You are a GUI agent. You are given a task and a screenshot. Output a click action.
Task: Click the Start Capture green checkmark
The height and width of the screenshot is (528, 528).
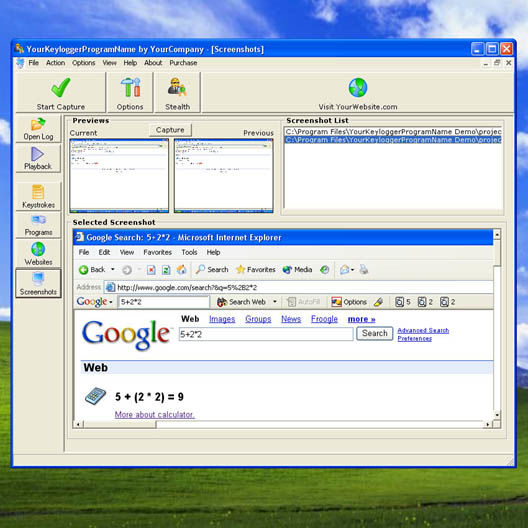coord(61,88)
